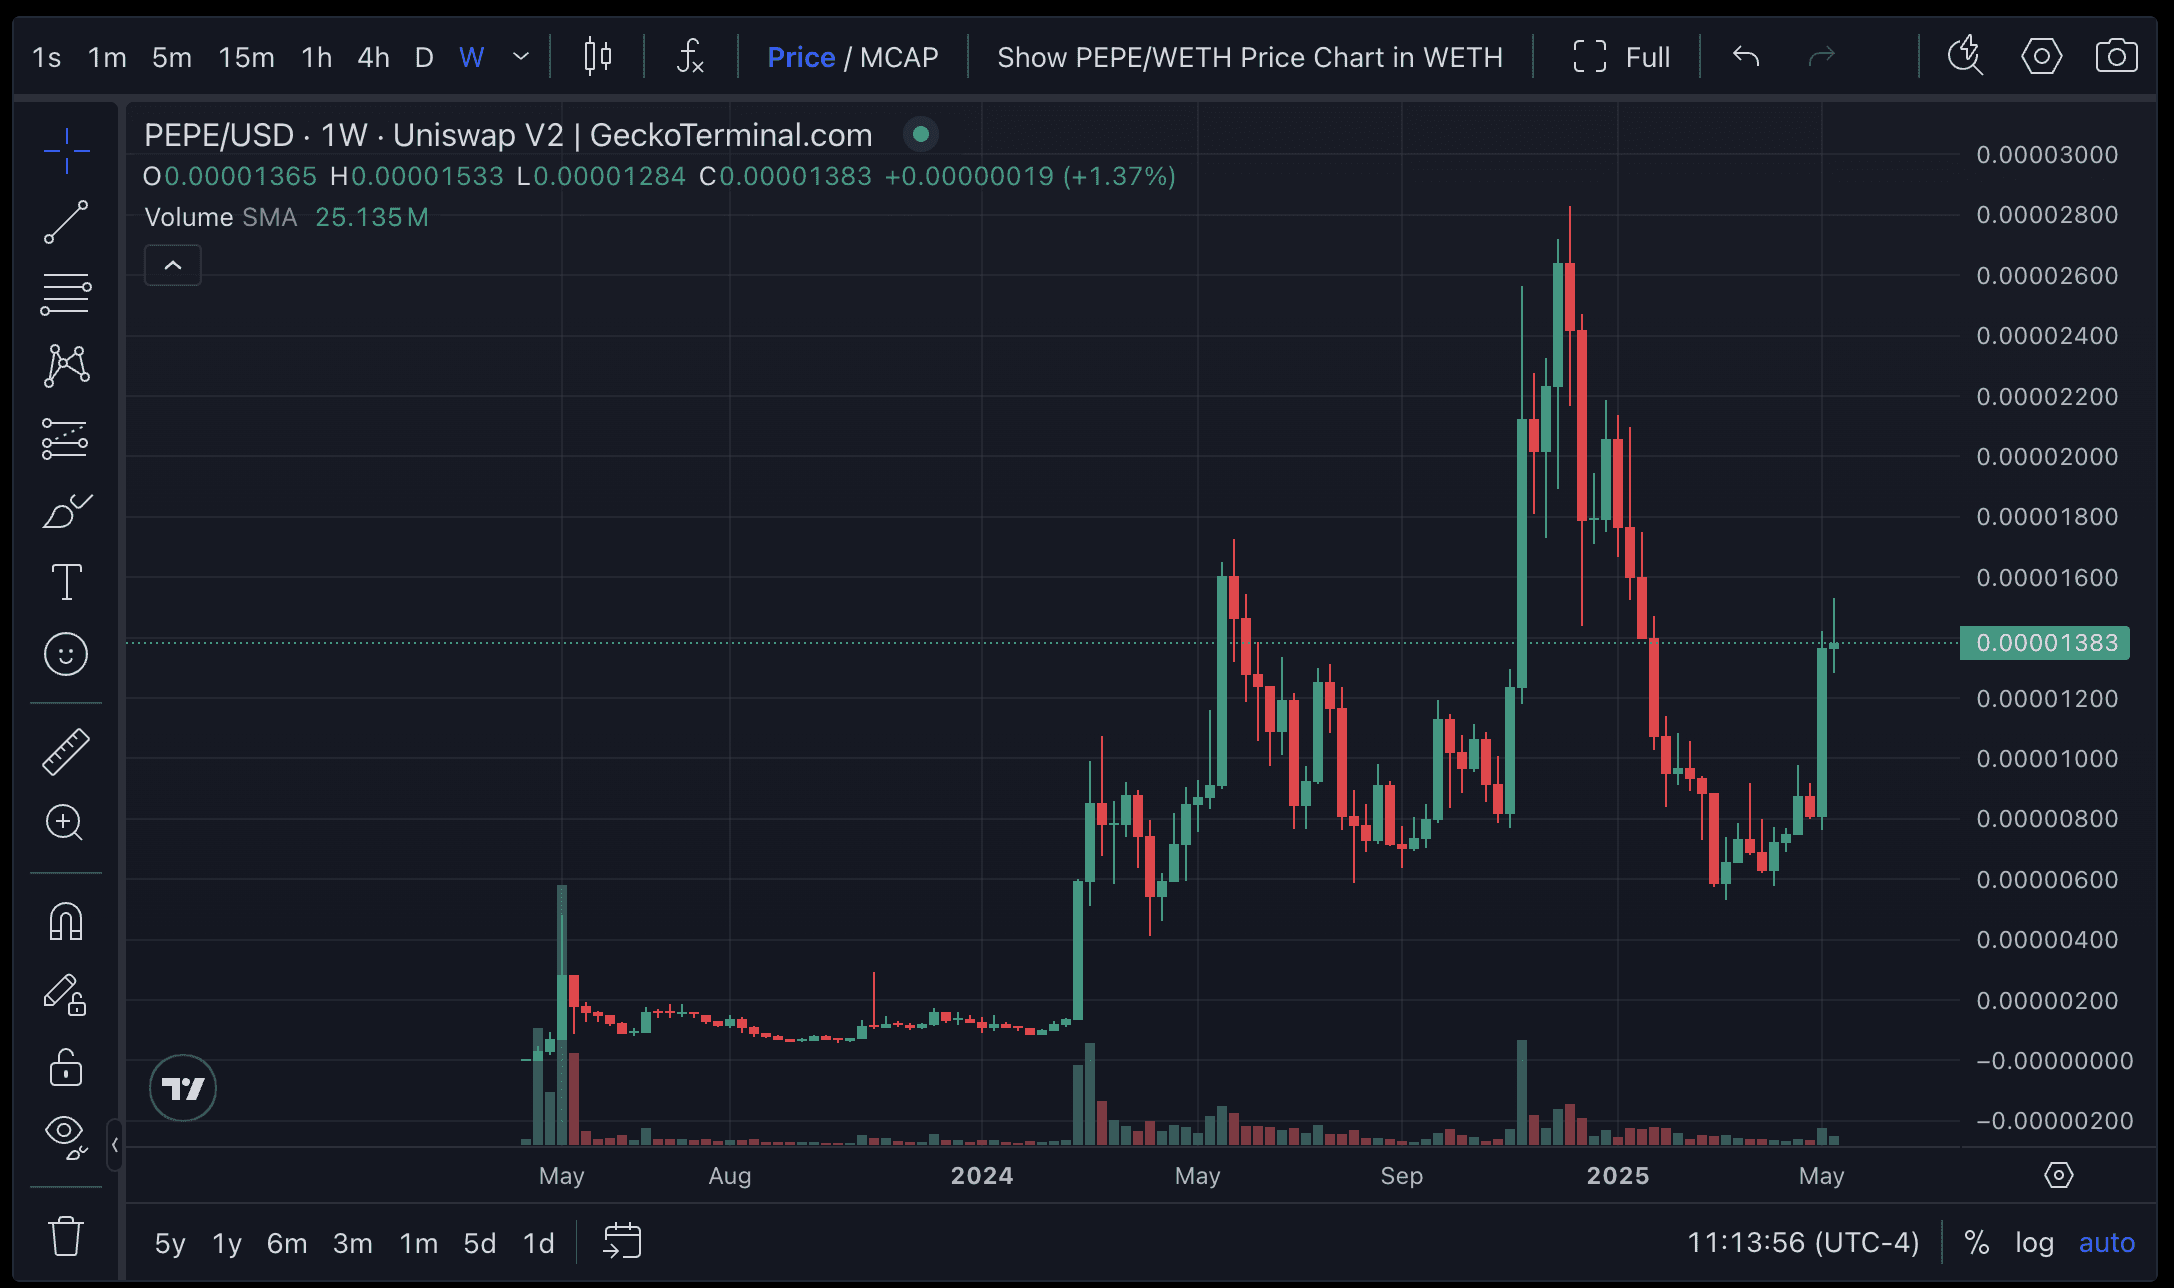Open the indicators fx menu
2174x1288 pixels.
(x=690, y=57)
